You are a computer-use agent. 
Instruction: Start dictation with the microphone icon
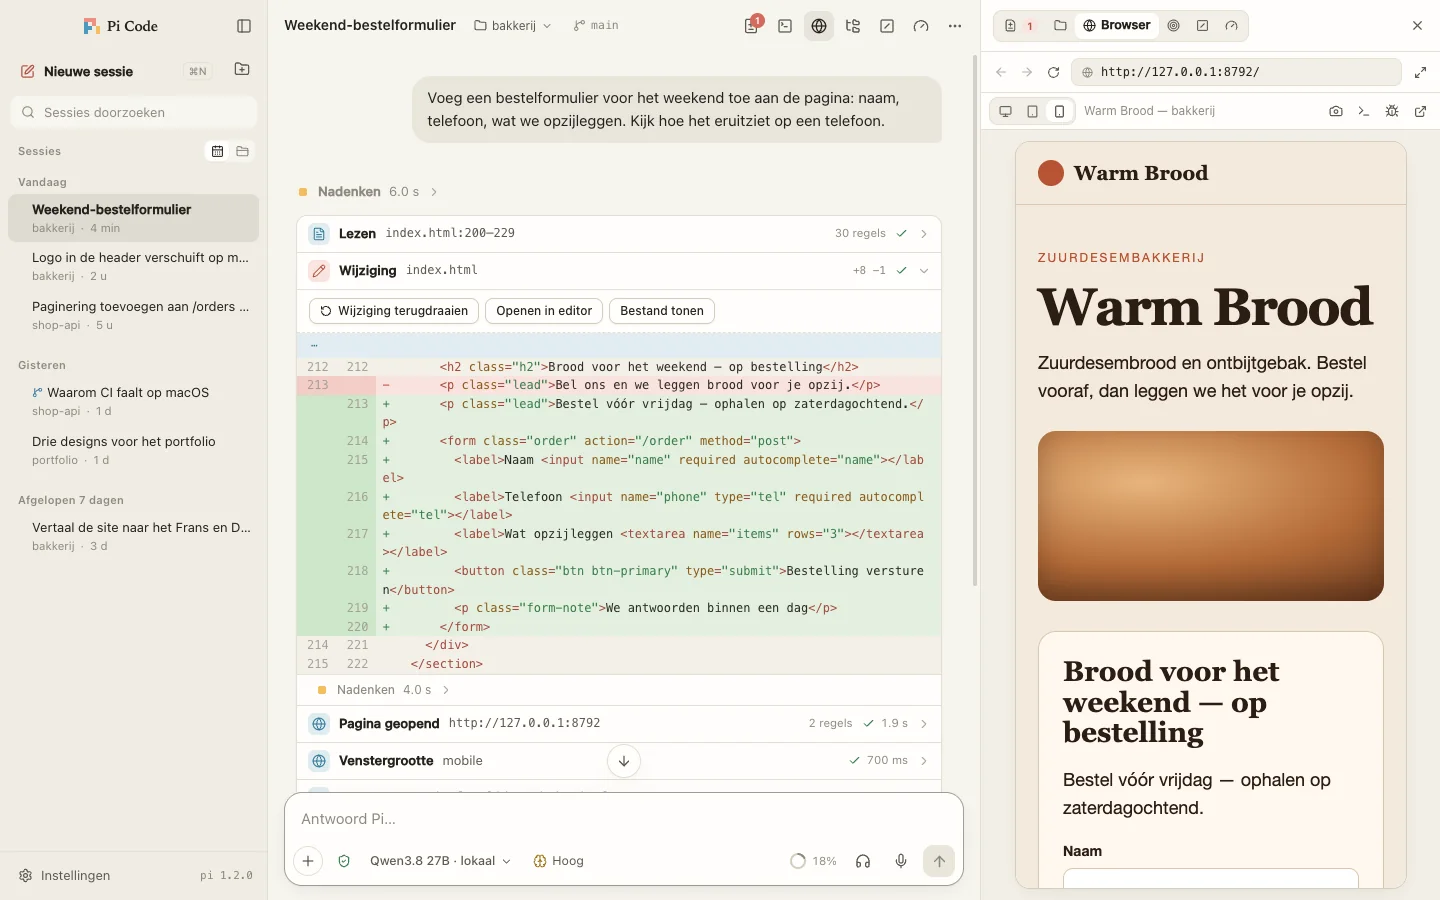(x=901, y=861)
